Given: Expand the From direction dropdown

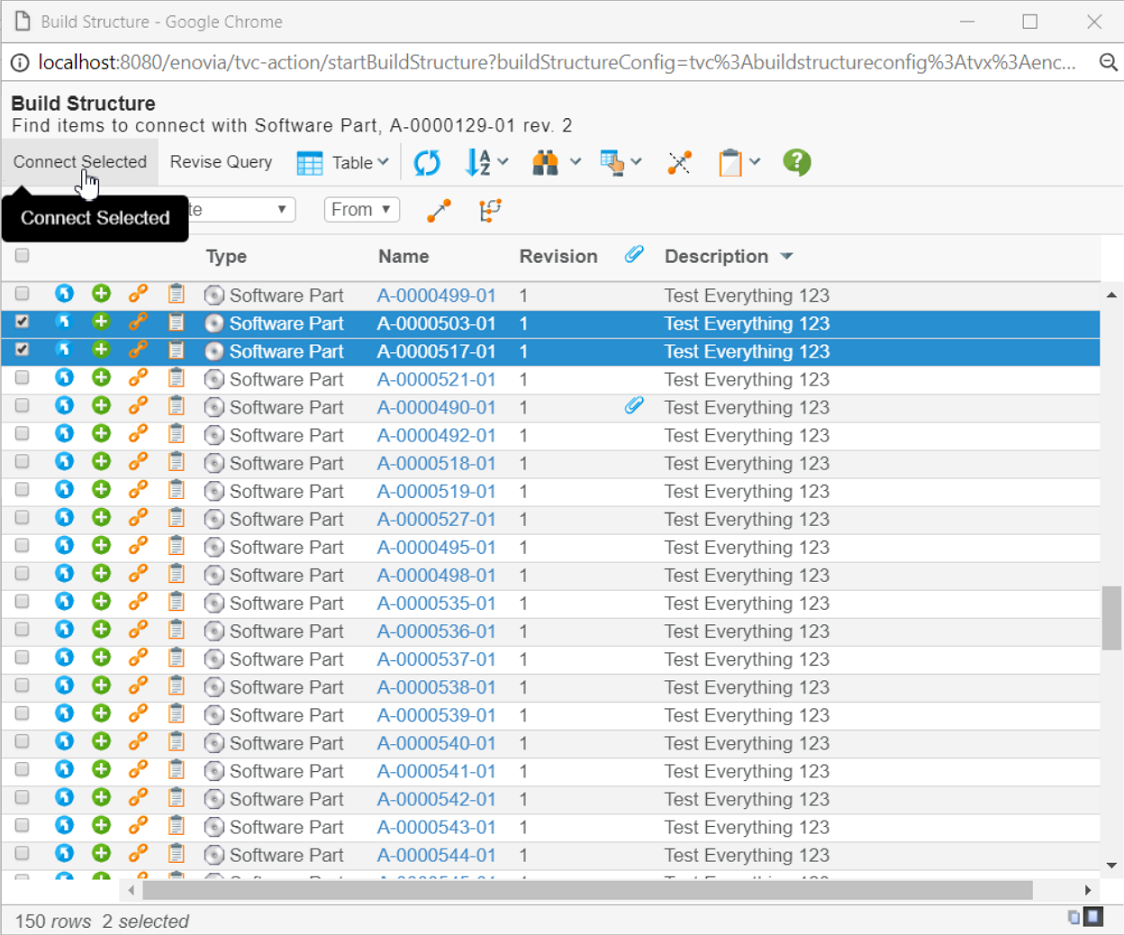Looking at the screenshot, I should 361,210.
